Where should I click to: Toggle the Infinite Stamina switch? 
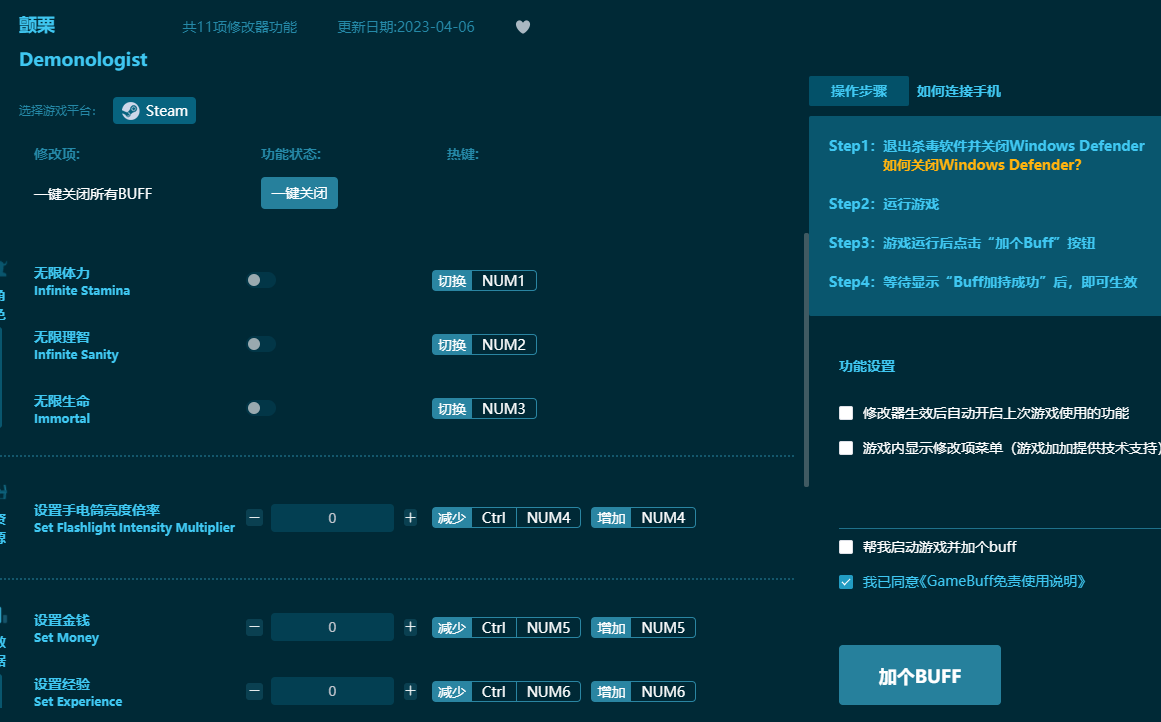[x=261, y=280]
